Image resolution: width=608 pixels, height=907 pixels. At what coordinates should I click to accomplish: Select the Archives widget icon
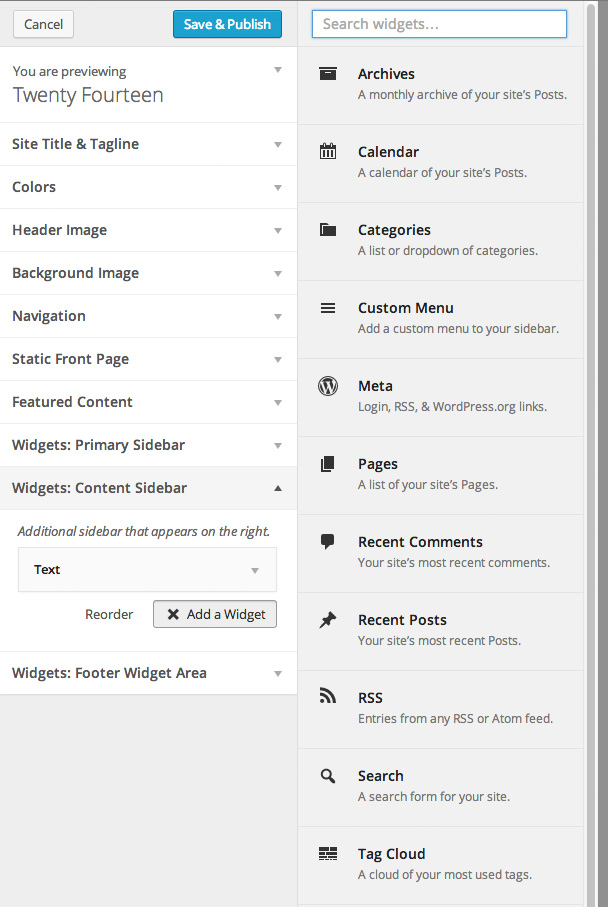(x=328, y=73)
